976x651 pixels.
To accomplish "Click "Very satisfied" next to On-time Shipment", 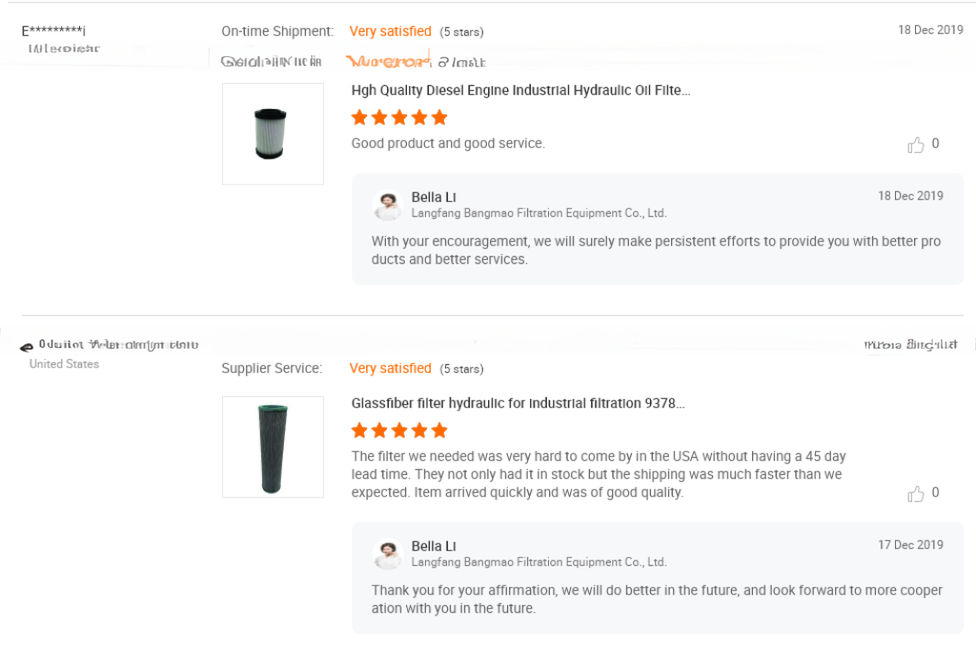I will [x=390, y=32].
